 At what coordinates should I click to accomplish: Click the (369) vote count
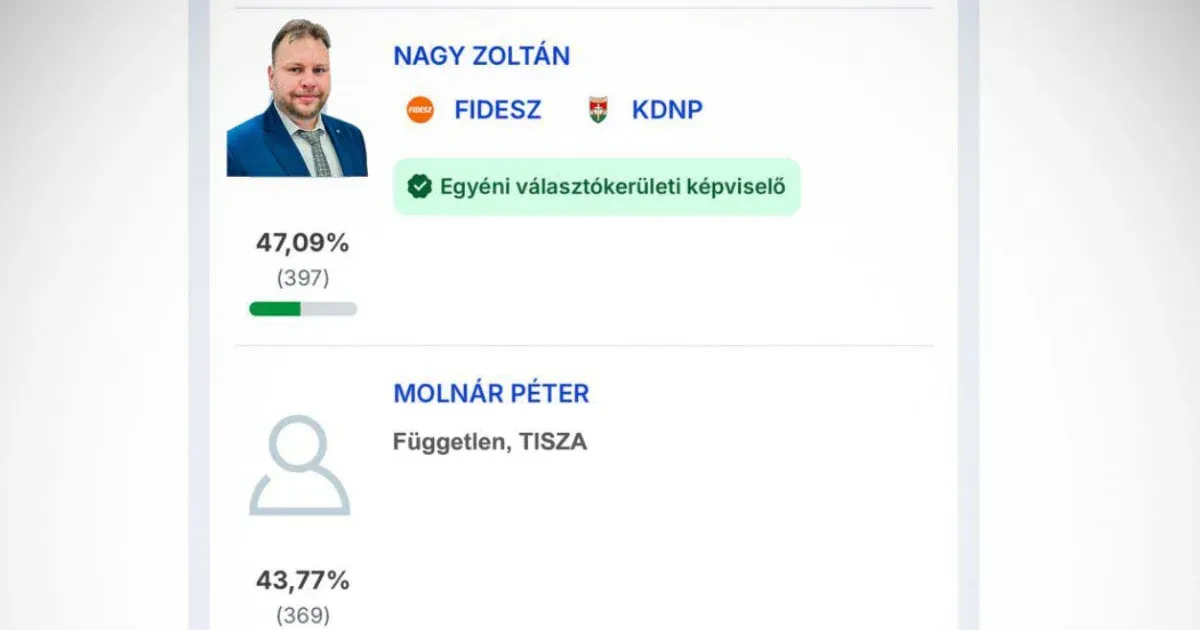click(302, 616)
